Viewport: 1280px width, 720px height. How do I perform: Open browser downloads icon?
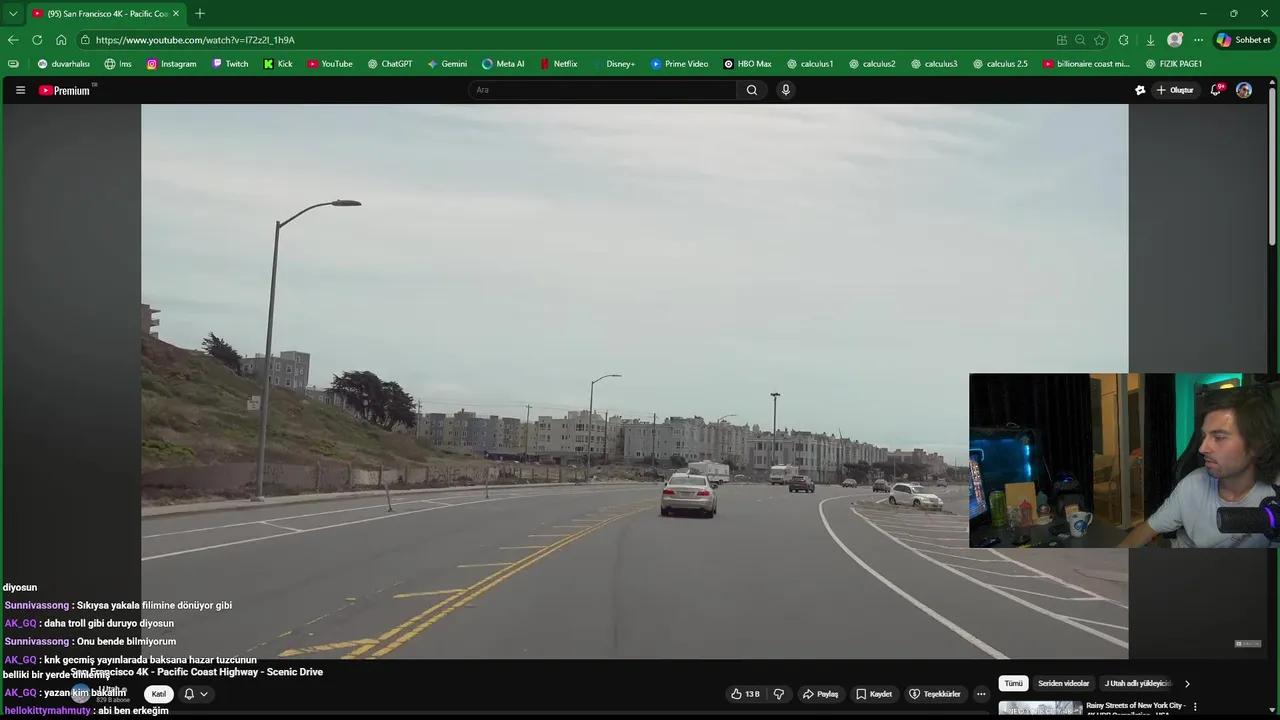tap(1150, 40)
